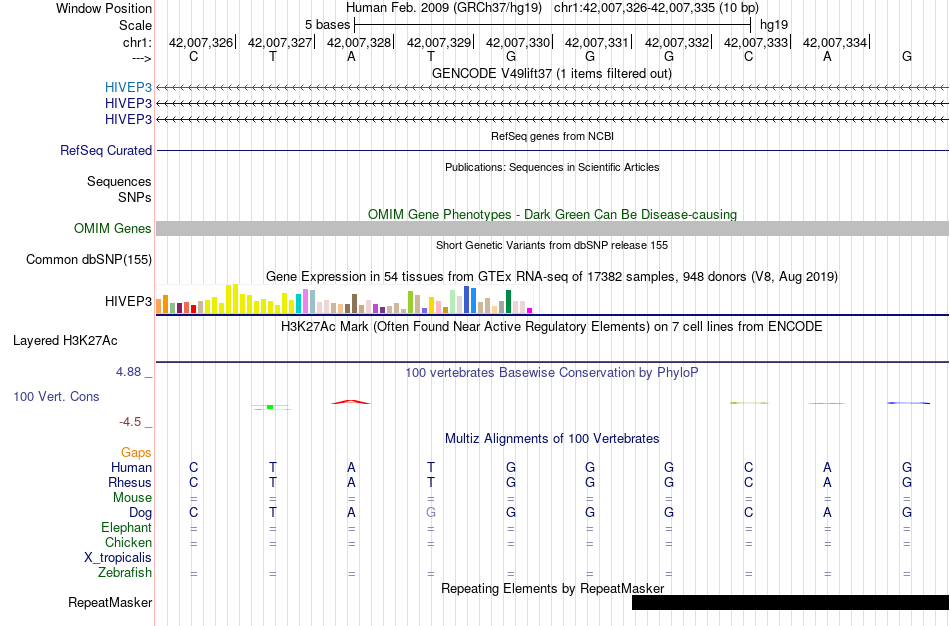Click the RefSeq Curated intron line
The height and width of the screenshot is (626, 950).
pyautogui.click(x=552, y=150)
